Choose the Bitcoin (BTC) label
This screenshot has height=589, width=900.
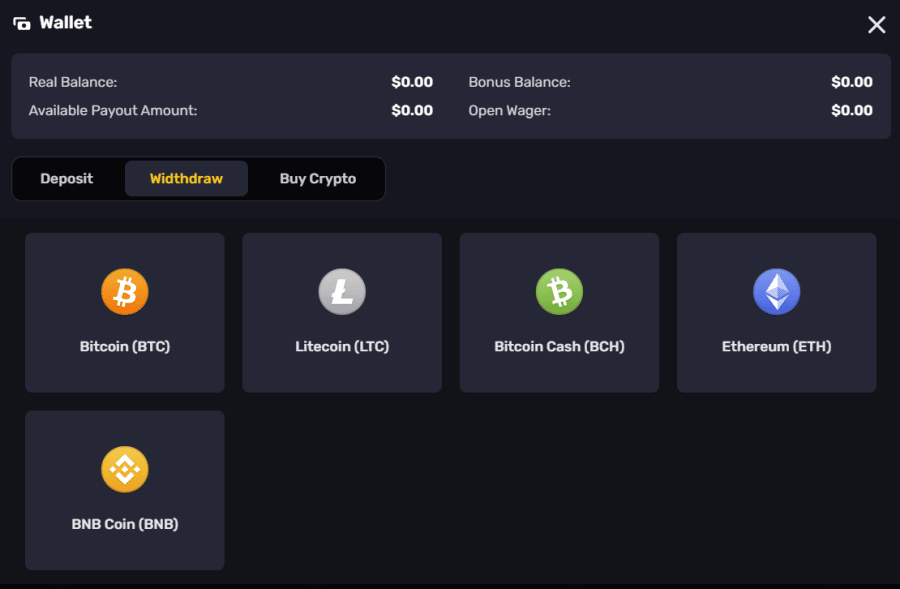click(125, 346)
